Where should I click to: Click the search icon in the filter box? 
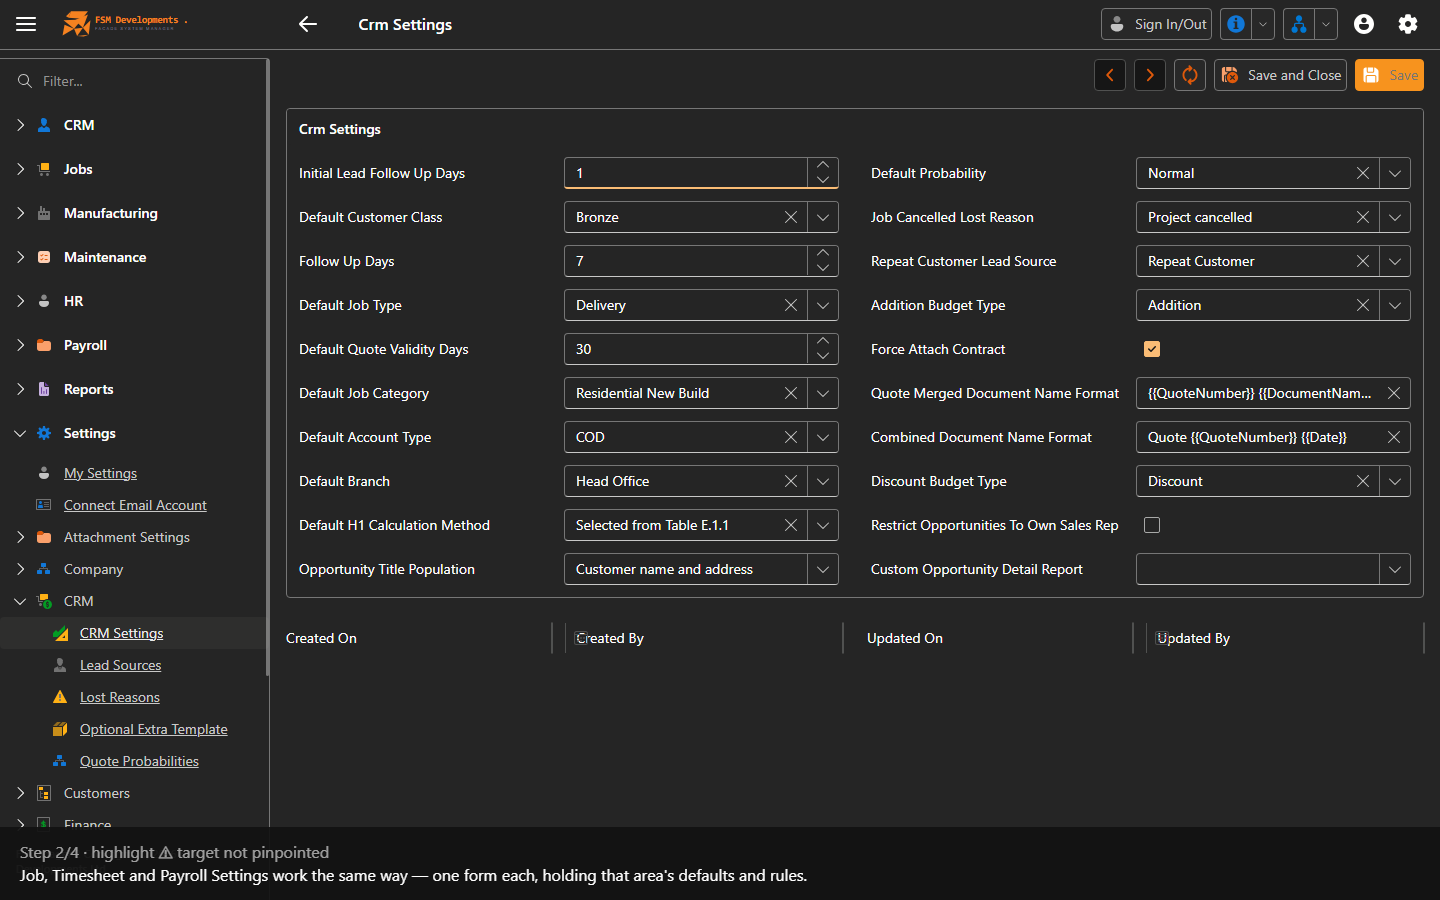pos(25,81)
